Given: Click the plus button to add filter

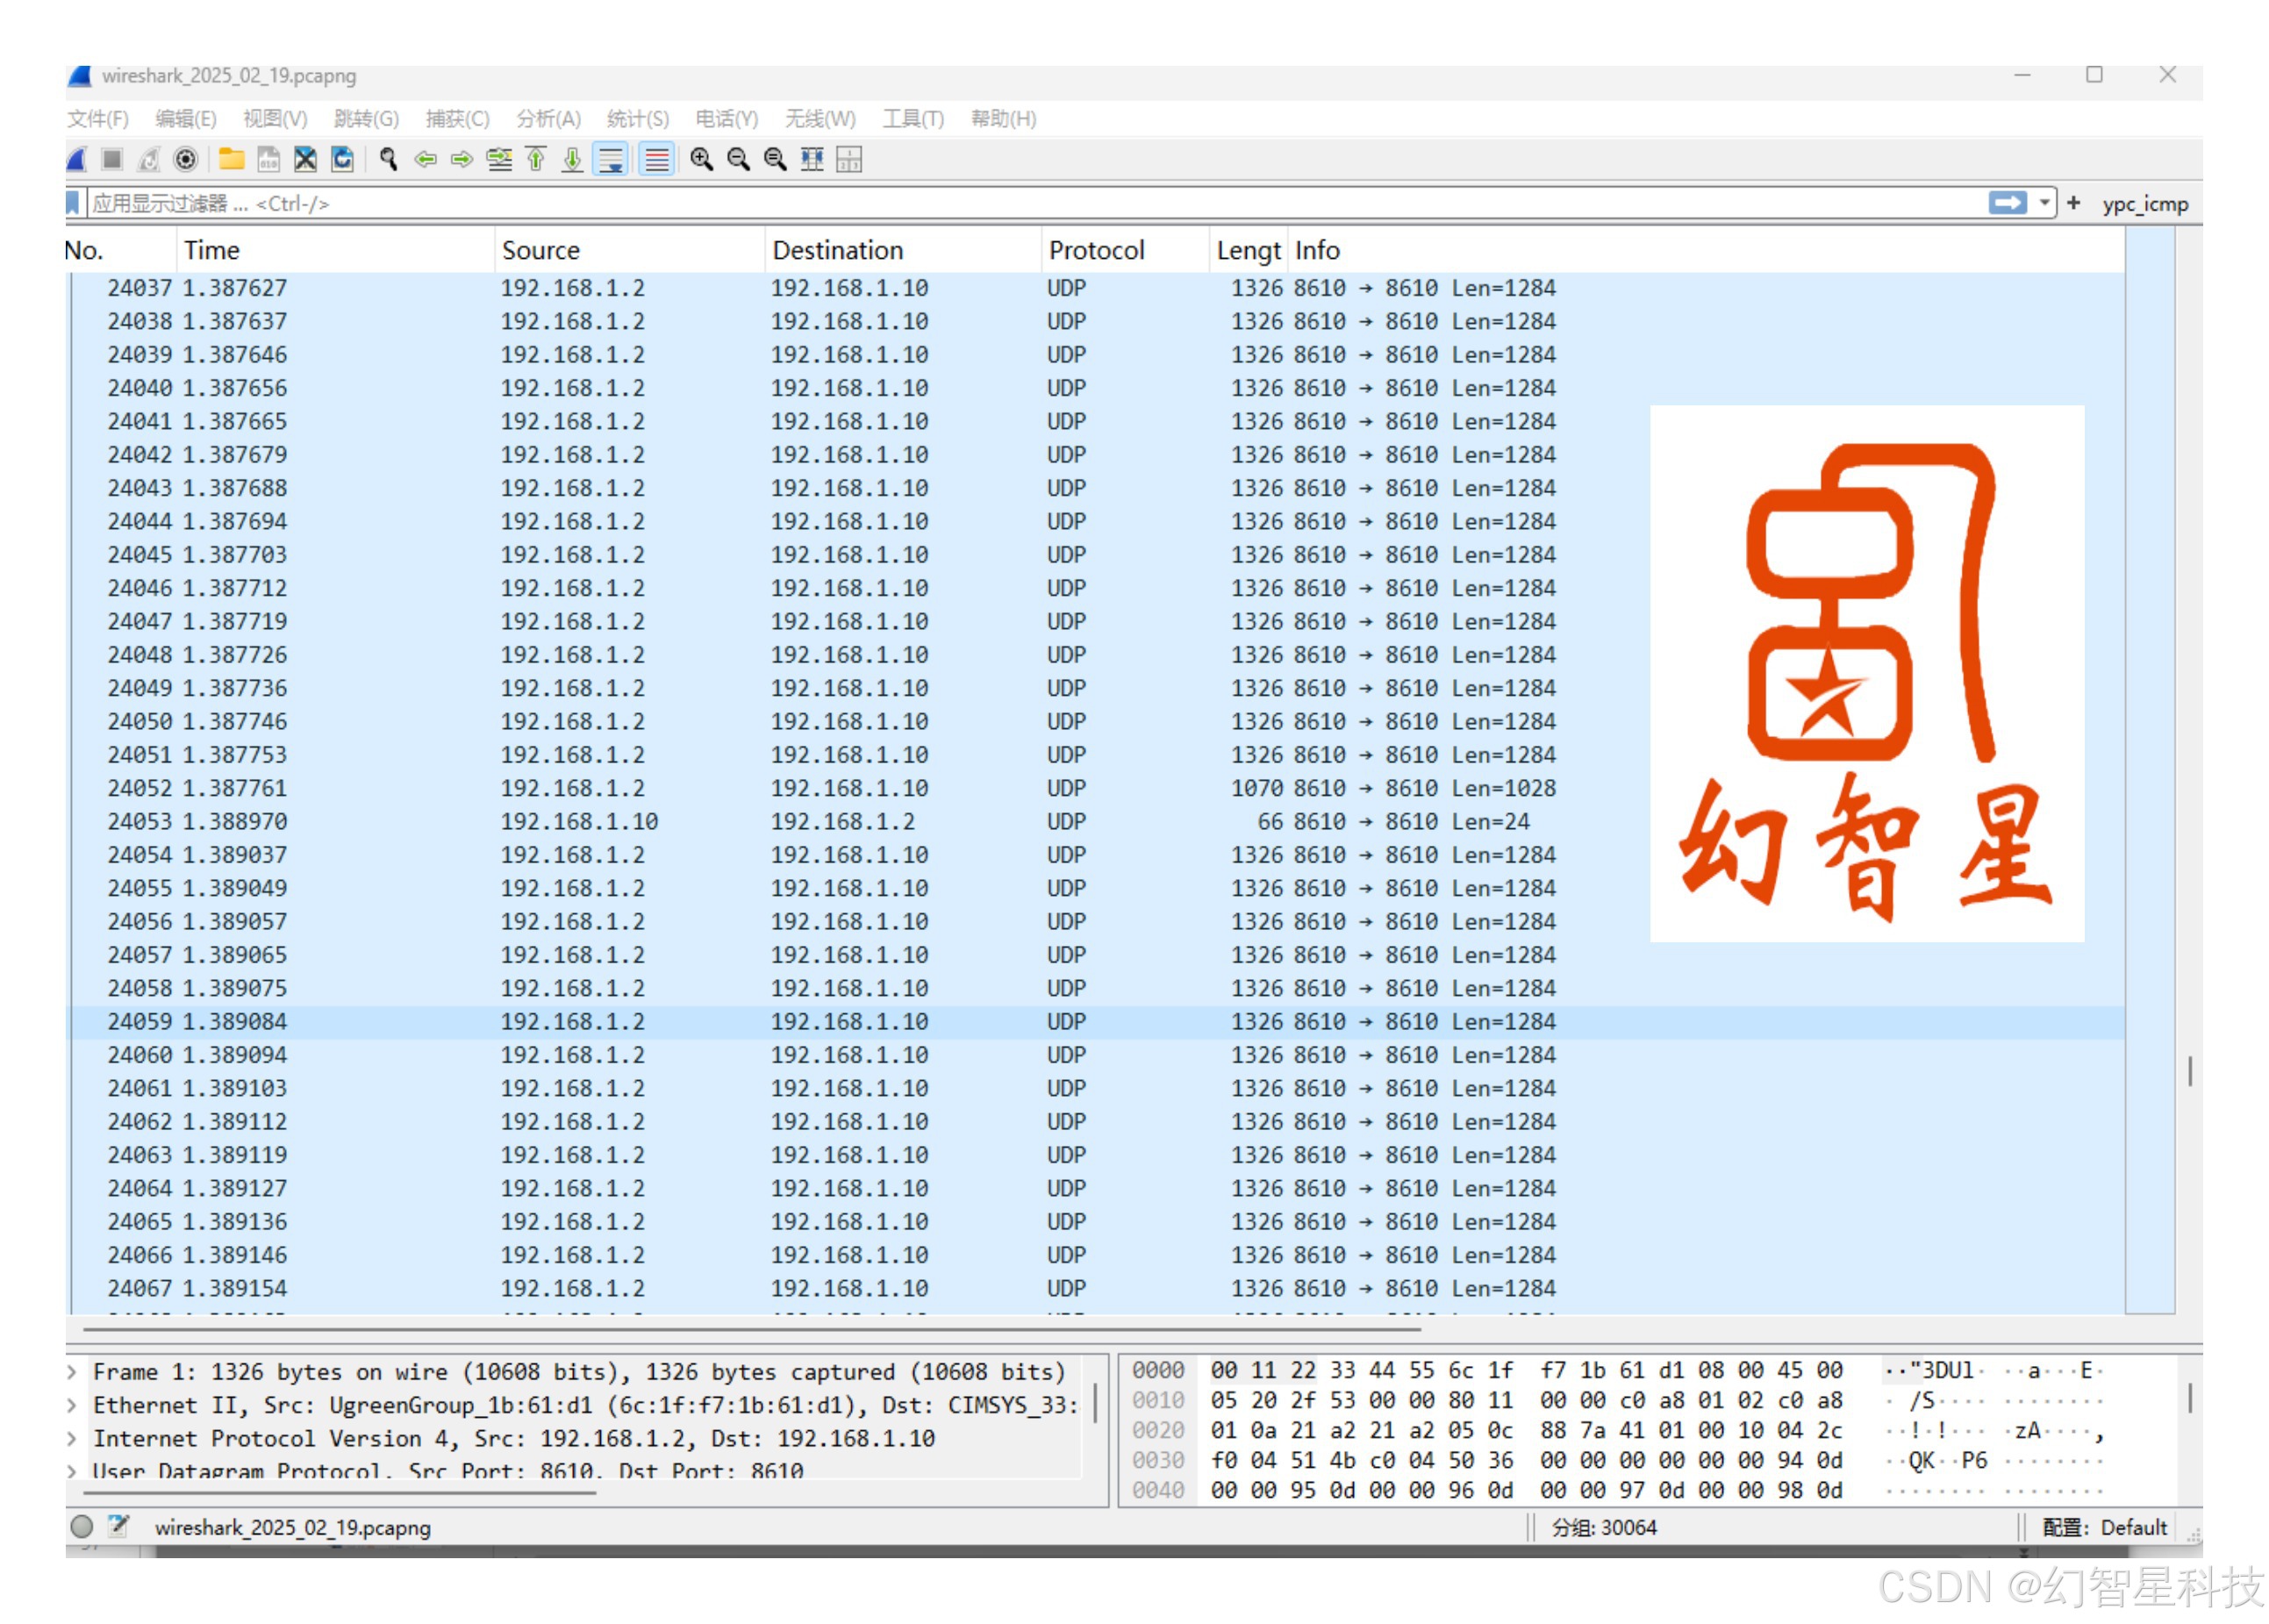Looking at the screenshot, I should (x=2074, y=203).
